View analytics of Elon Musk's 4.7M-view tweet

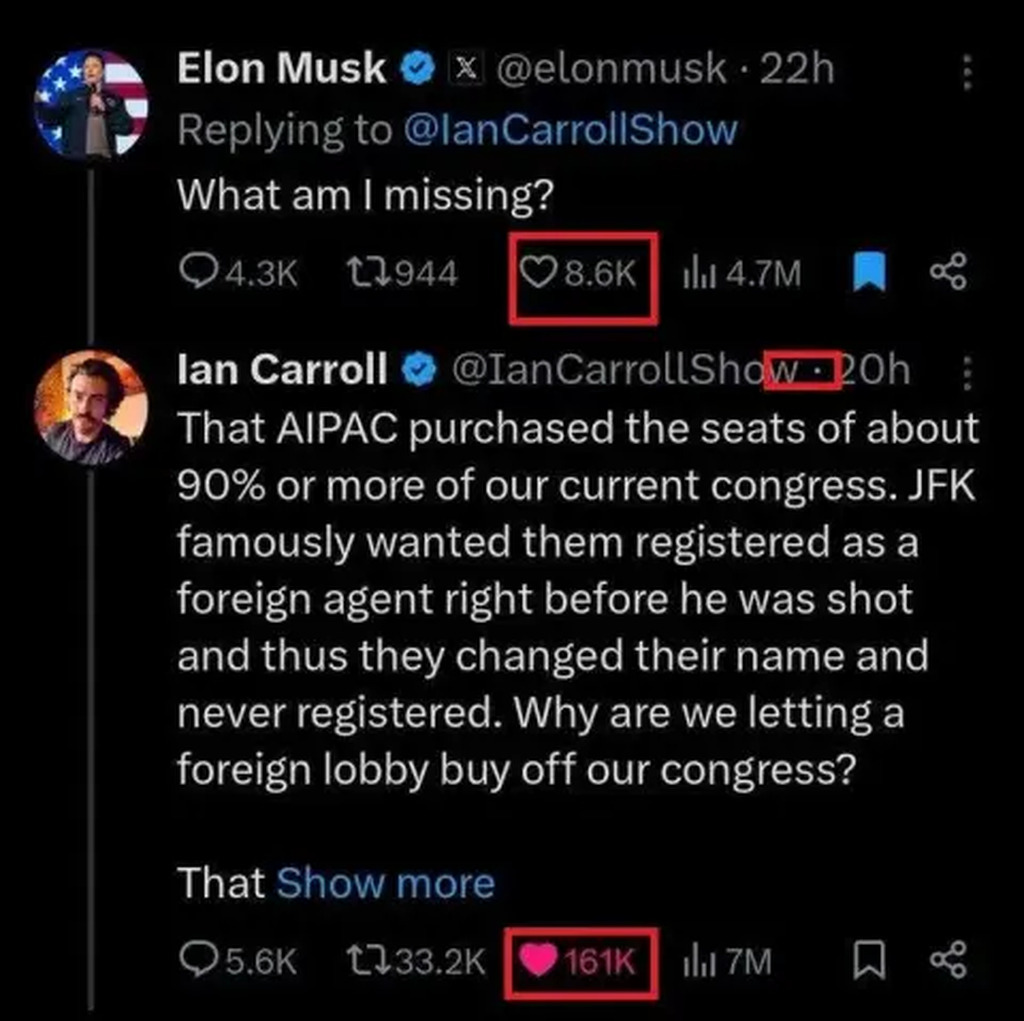[697, 272]
